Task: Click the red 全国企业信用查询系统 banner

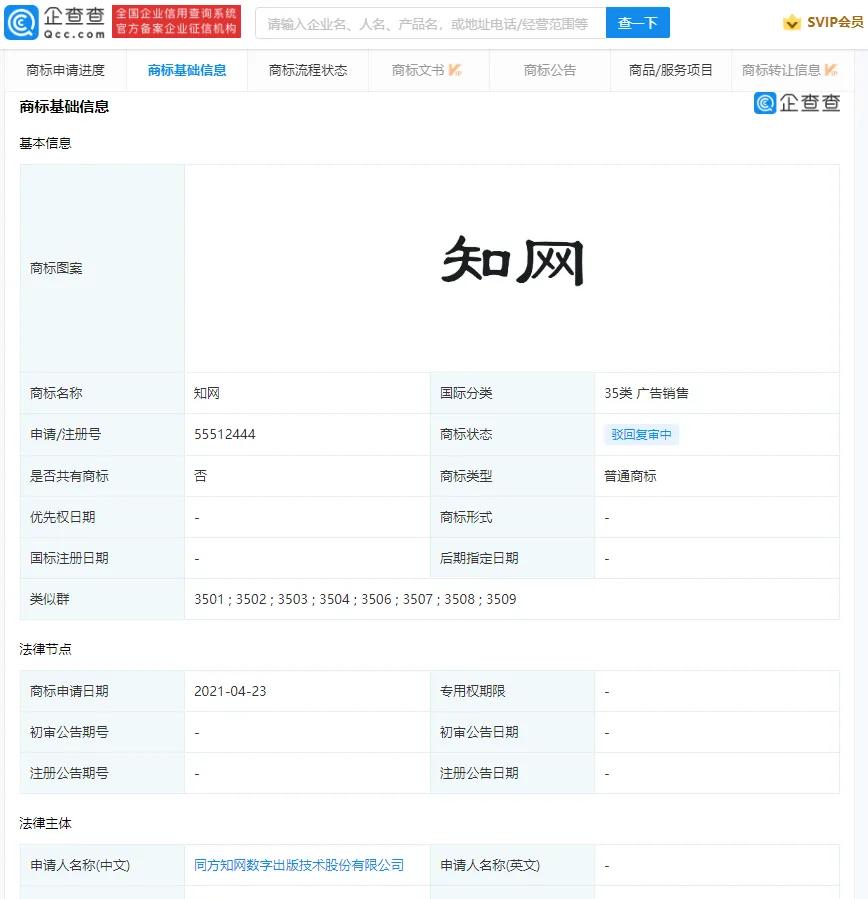Action: click(x=177, y=22)
